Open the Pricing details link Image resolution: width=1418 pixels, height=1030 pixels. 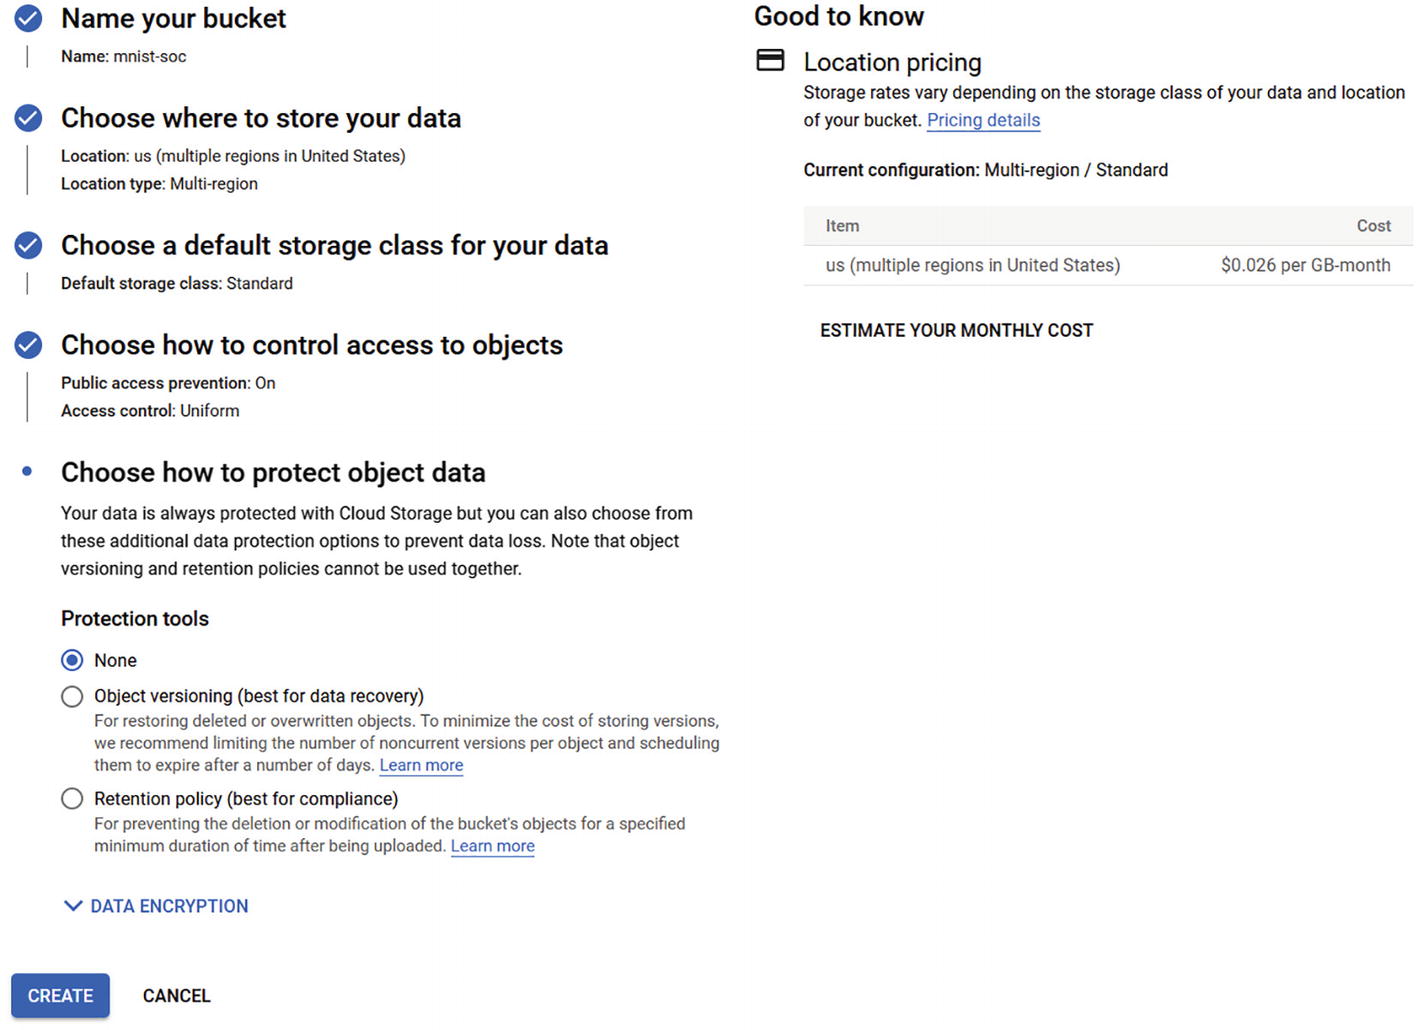click(983, 120)
